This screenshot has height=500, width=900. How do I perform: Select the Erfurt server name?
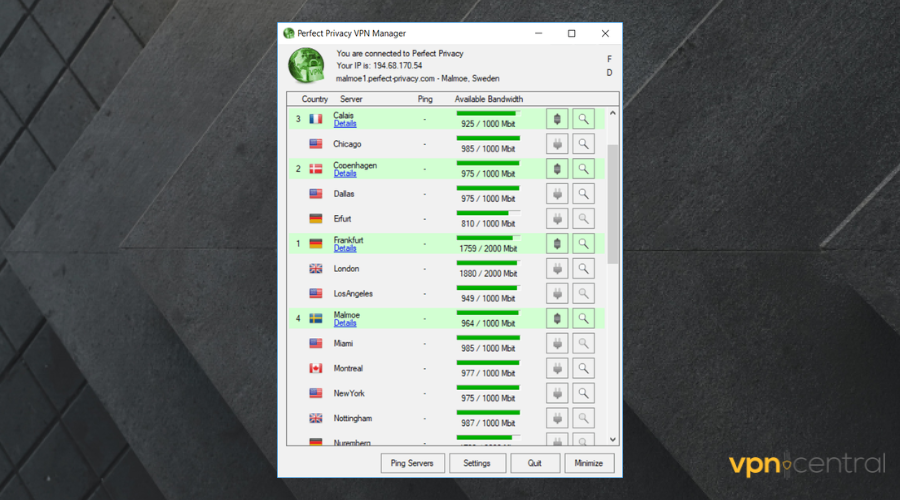tap(342, 219)
